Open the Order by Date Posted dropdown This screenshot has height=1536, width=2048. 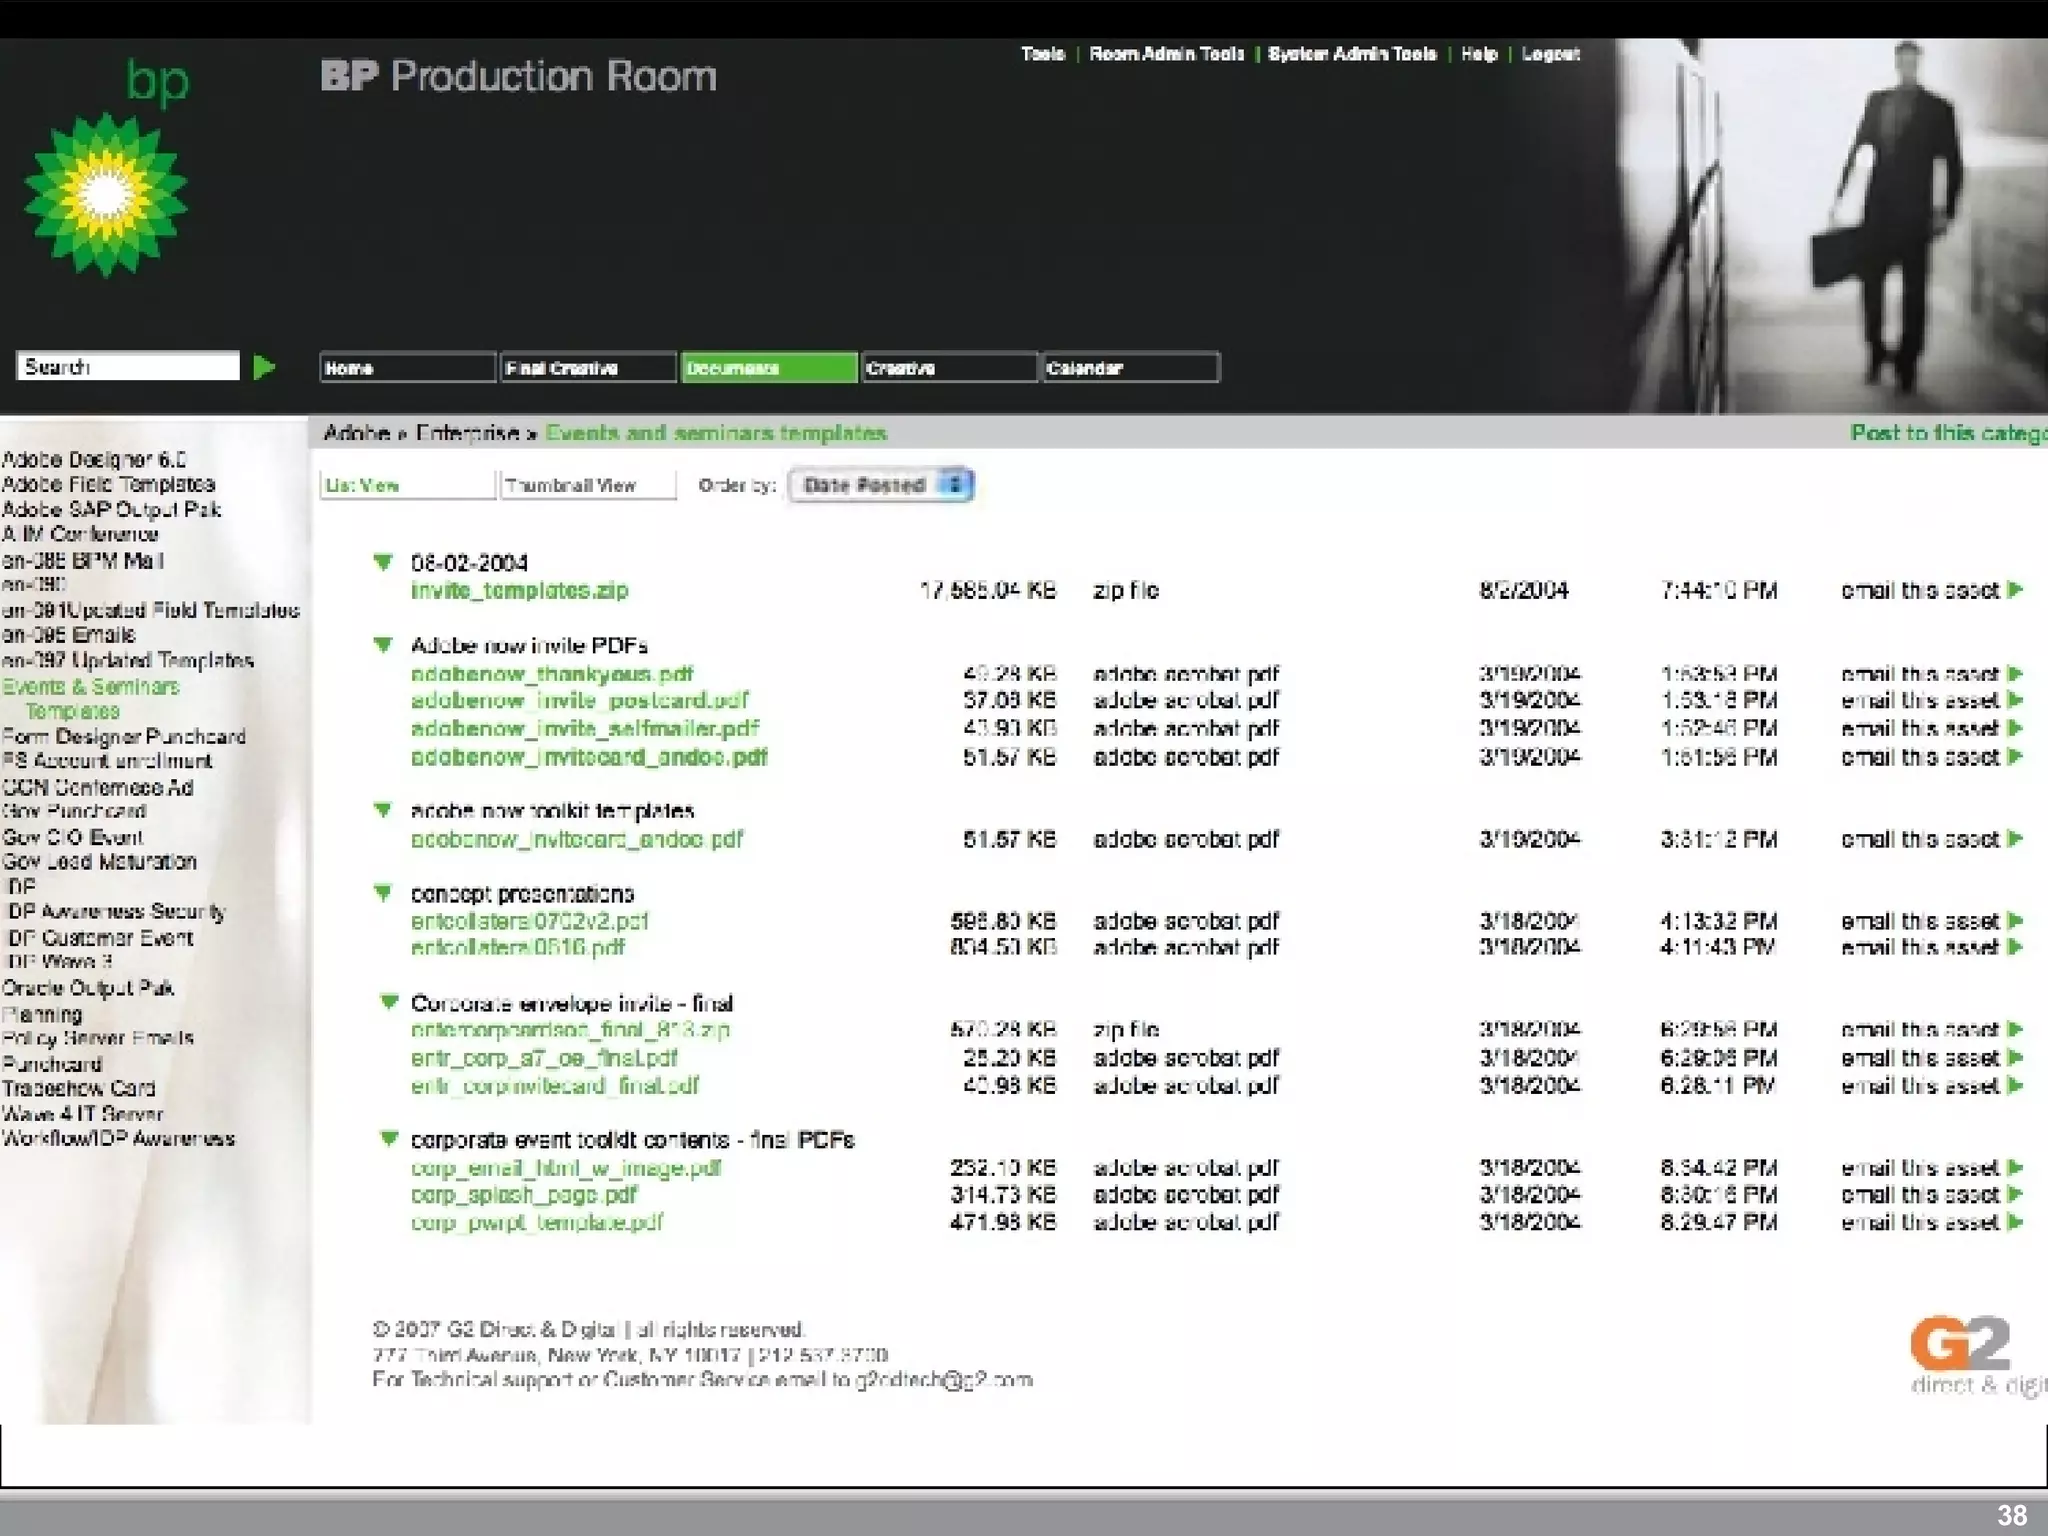[x=880, y=485]
